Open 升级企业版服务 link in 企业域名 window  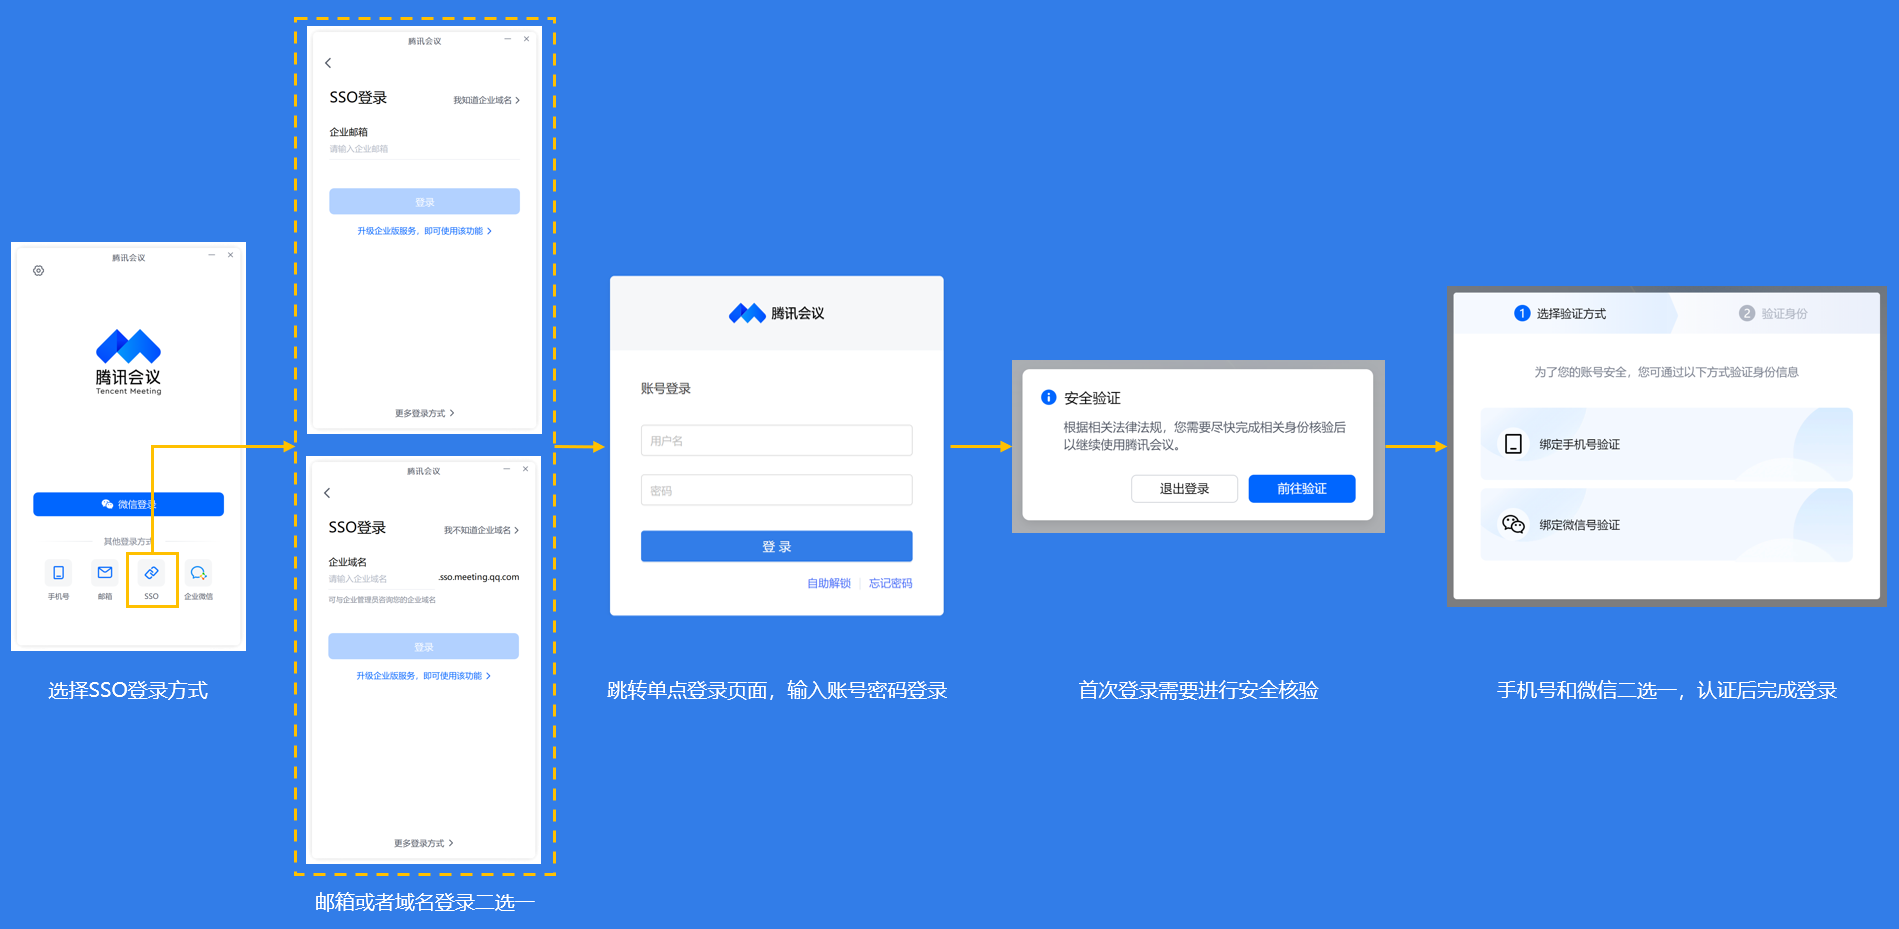coord(423,676)
